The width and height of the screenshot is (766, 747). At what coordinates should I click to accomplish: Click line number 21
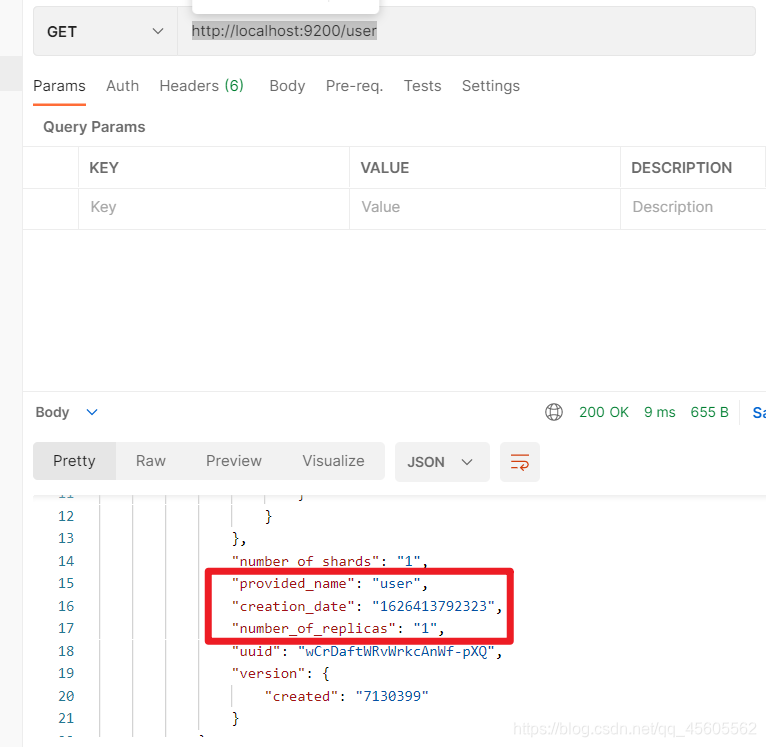tap(66, 718)
